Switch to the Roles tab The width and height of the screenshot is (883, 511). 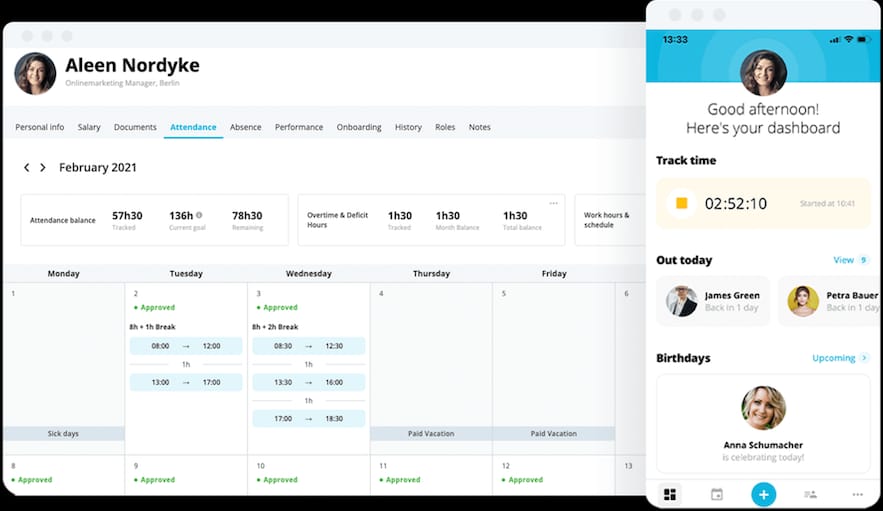pos(445,127)
